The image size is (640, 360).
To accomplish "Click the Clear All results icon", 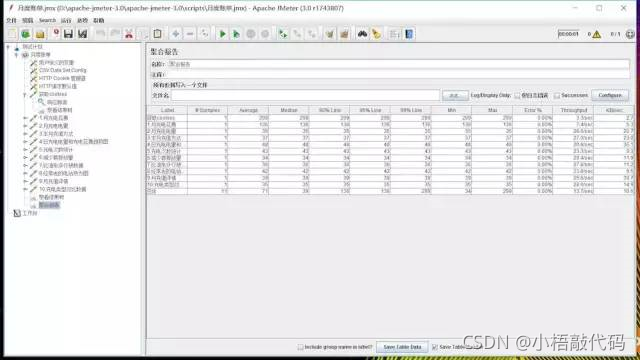I will [x=344, y=34].
